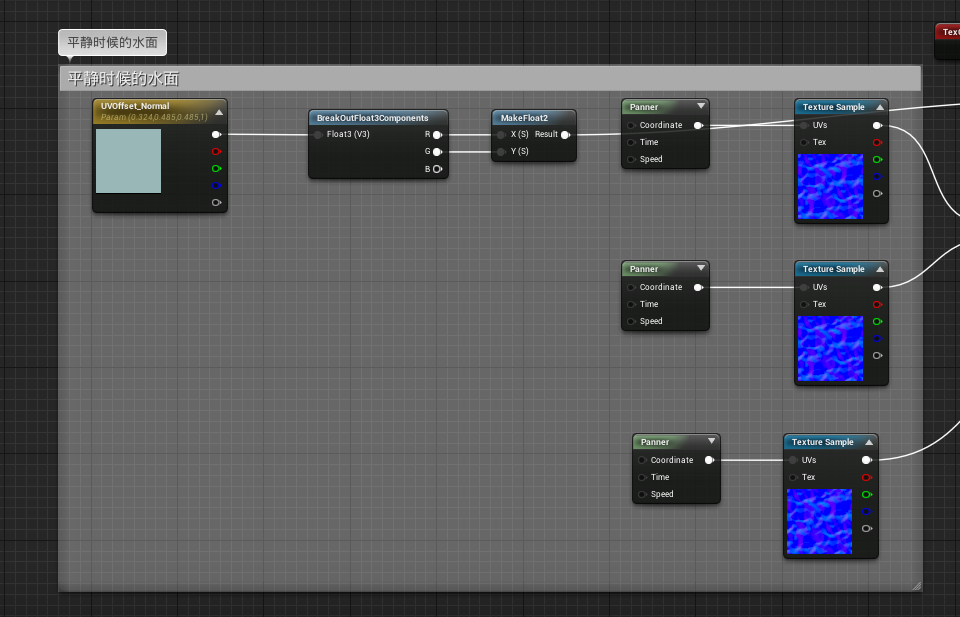The width and height of the screenshot is (960, 617).
Task: Click the red output pin on UVOffset_Normal
Action: click(x=216, y=151)
